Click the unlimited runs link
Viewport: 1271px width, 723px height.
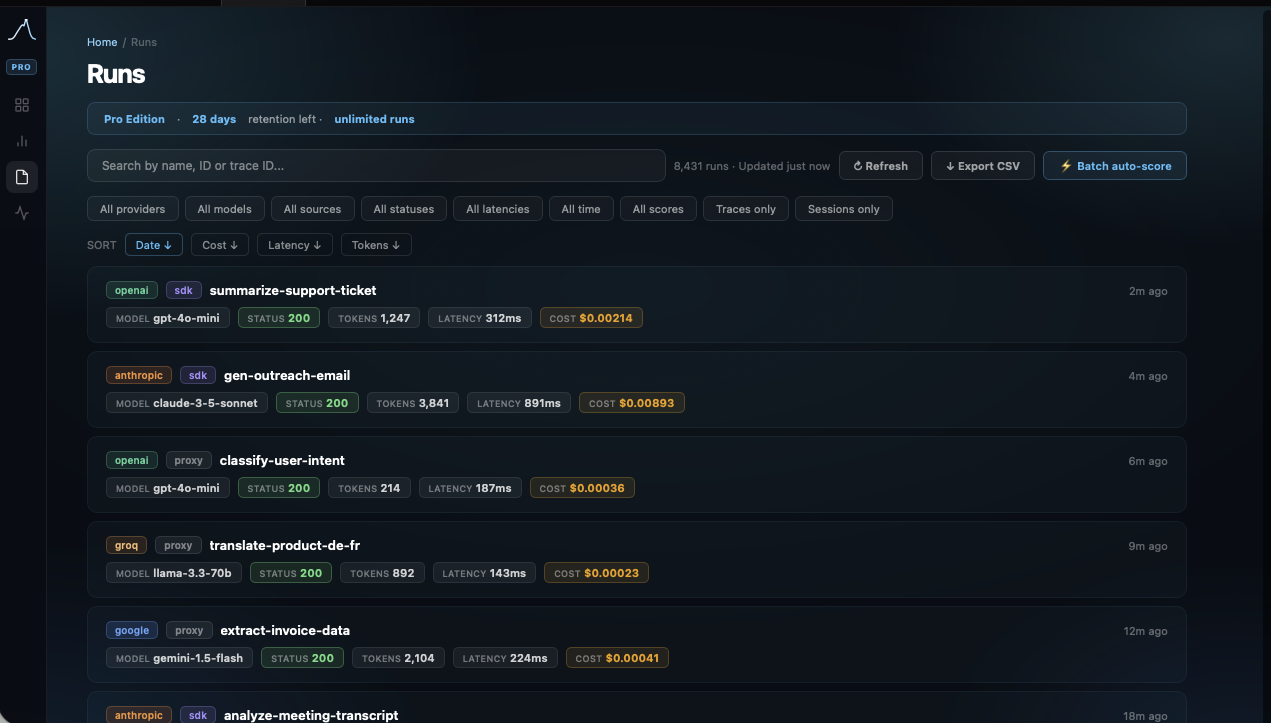[x=374, y=119]
